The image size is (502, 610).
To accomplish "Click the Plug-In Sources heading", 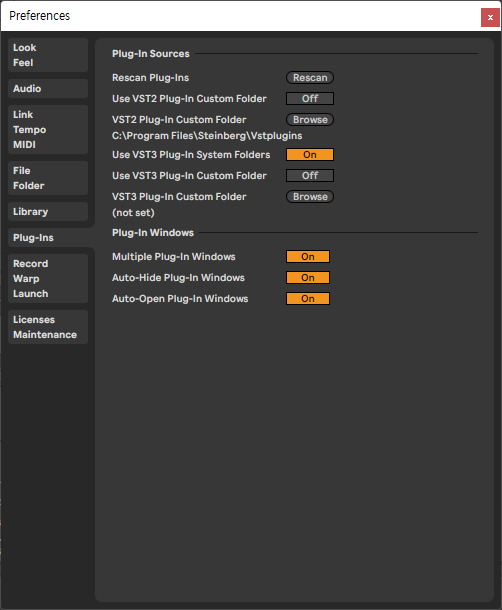I will [x=151, y=54].
